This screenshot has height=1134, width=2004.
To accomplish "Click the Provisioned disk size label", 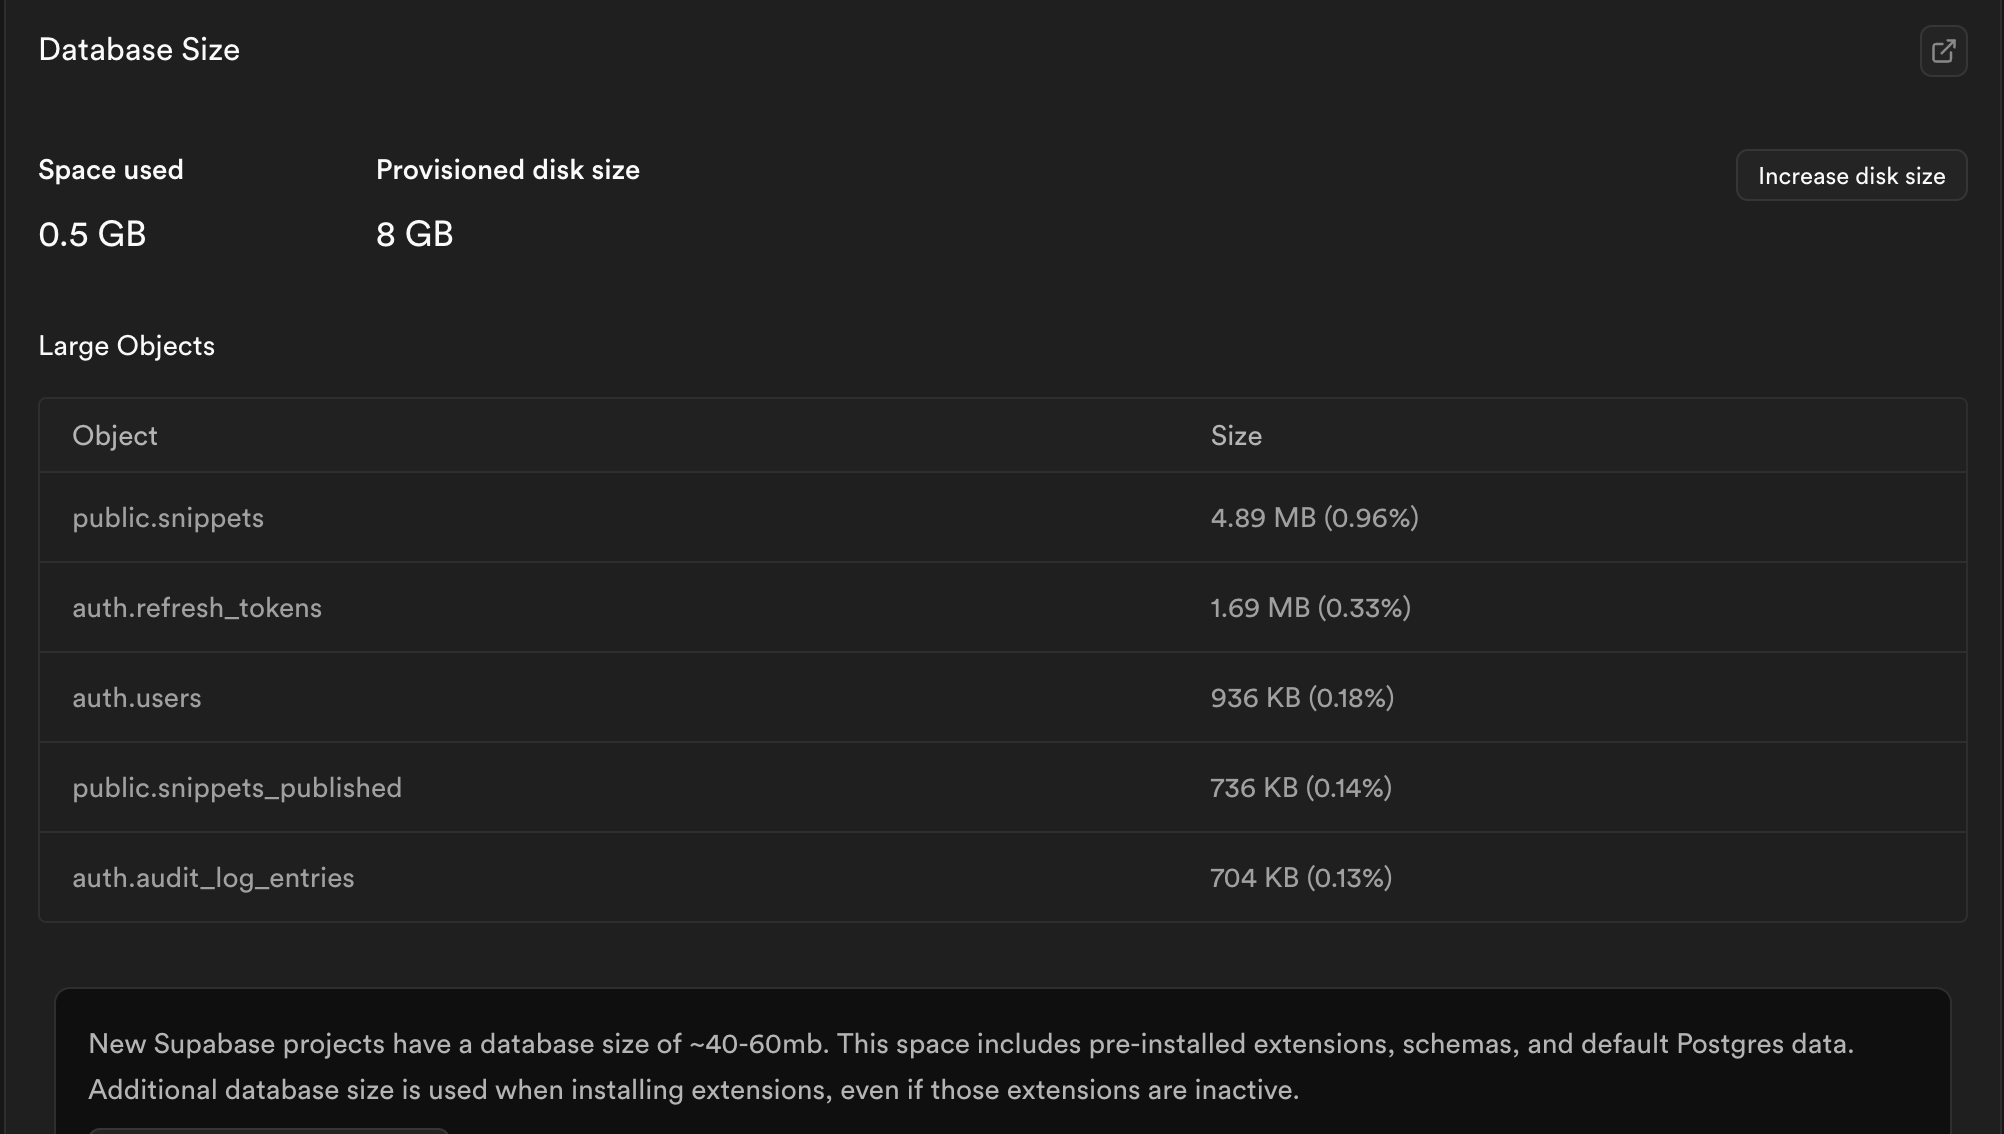I will (x=508, y=170).
